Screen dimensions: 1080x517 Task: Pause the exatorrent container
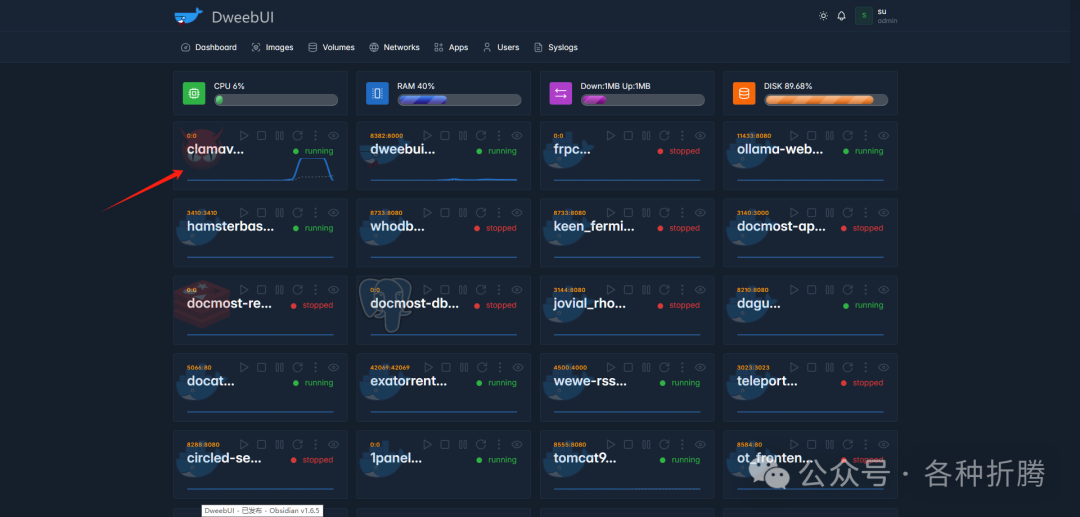click(463, 368)
